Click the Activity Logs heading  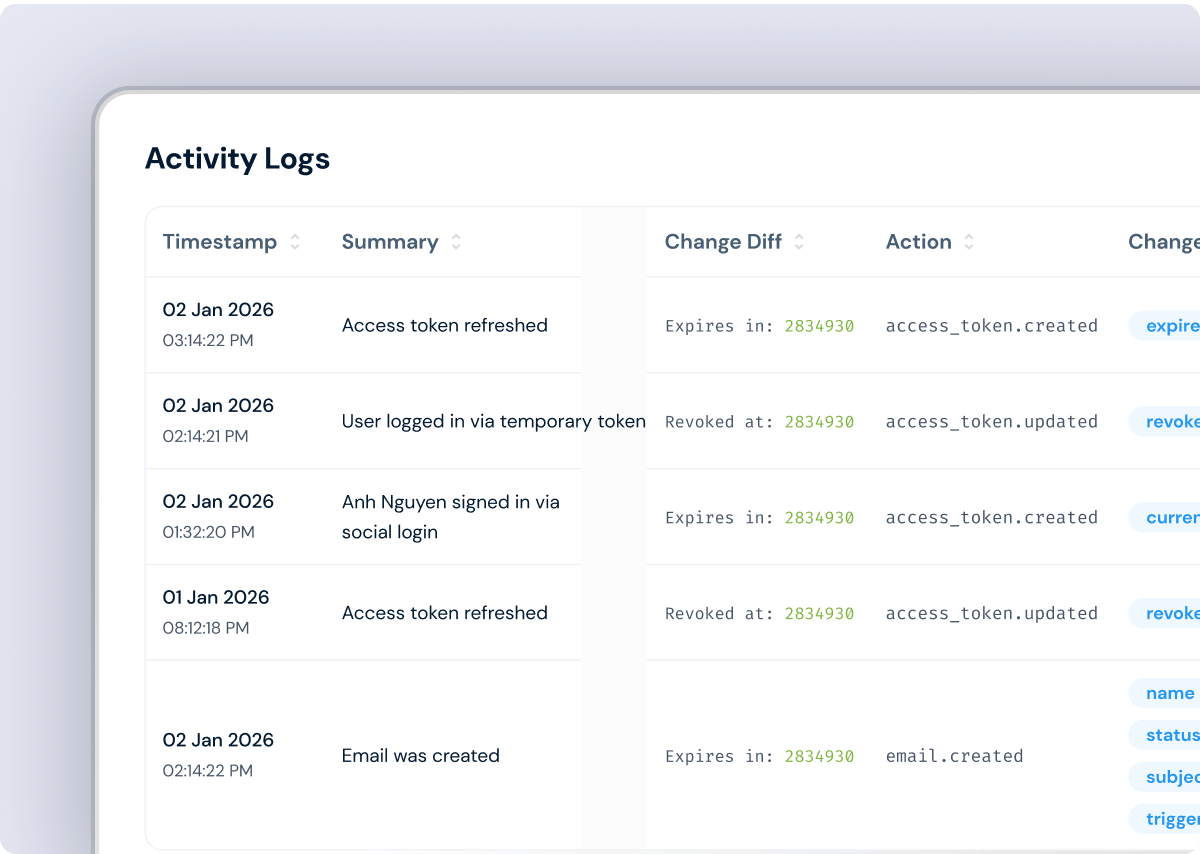click(237, 159)
